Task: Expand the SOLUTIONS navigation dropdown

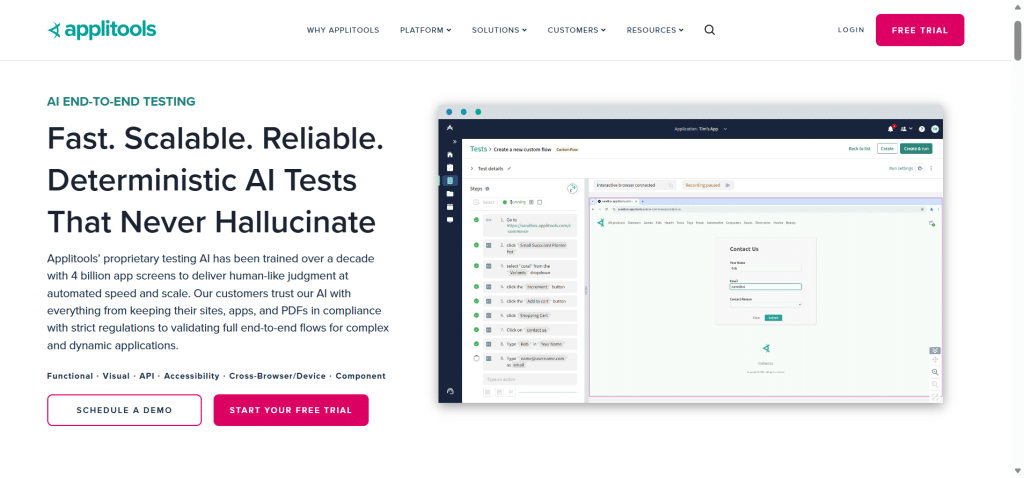Action: 499,30
